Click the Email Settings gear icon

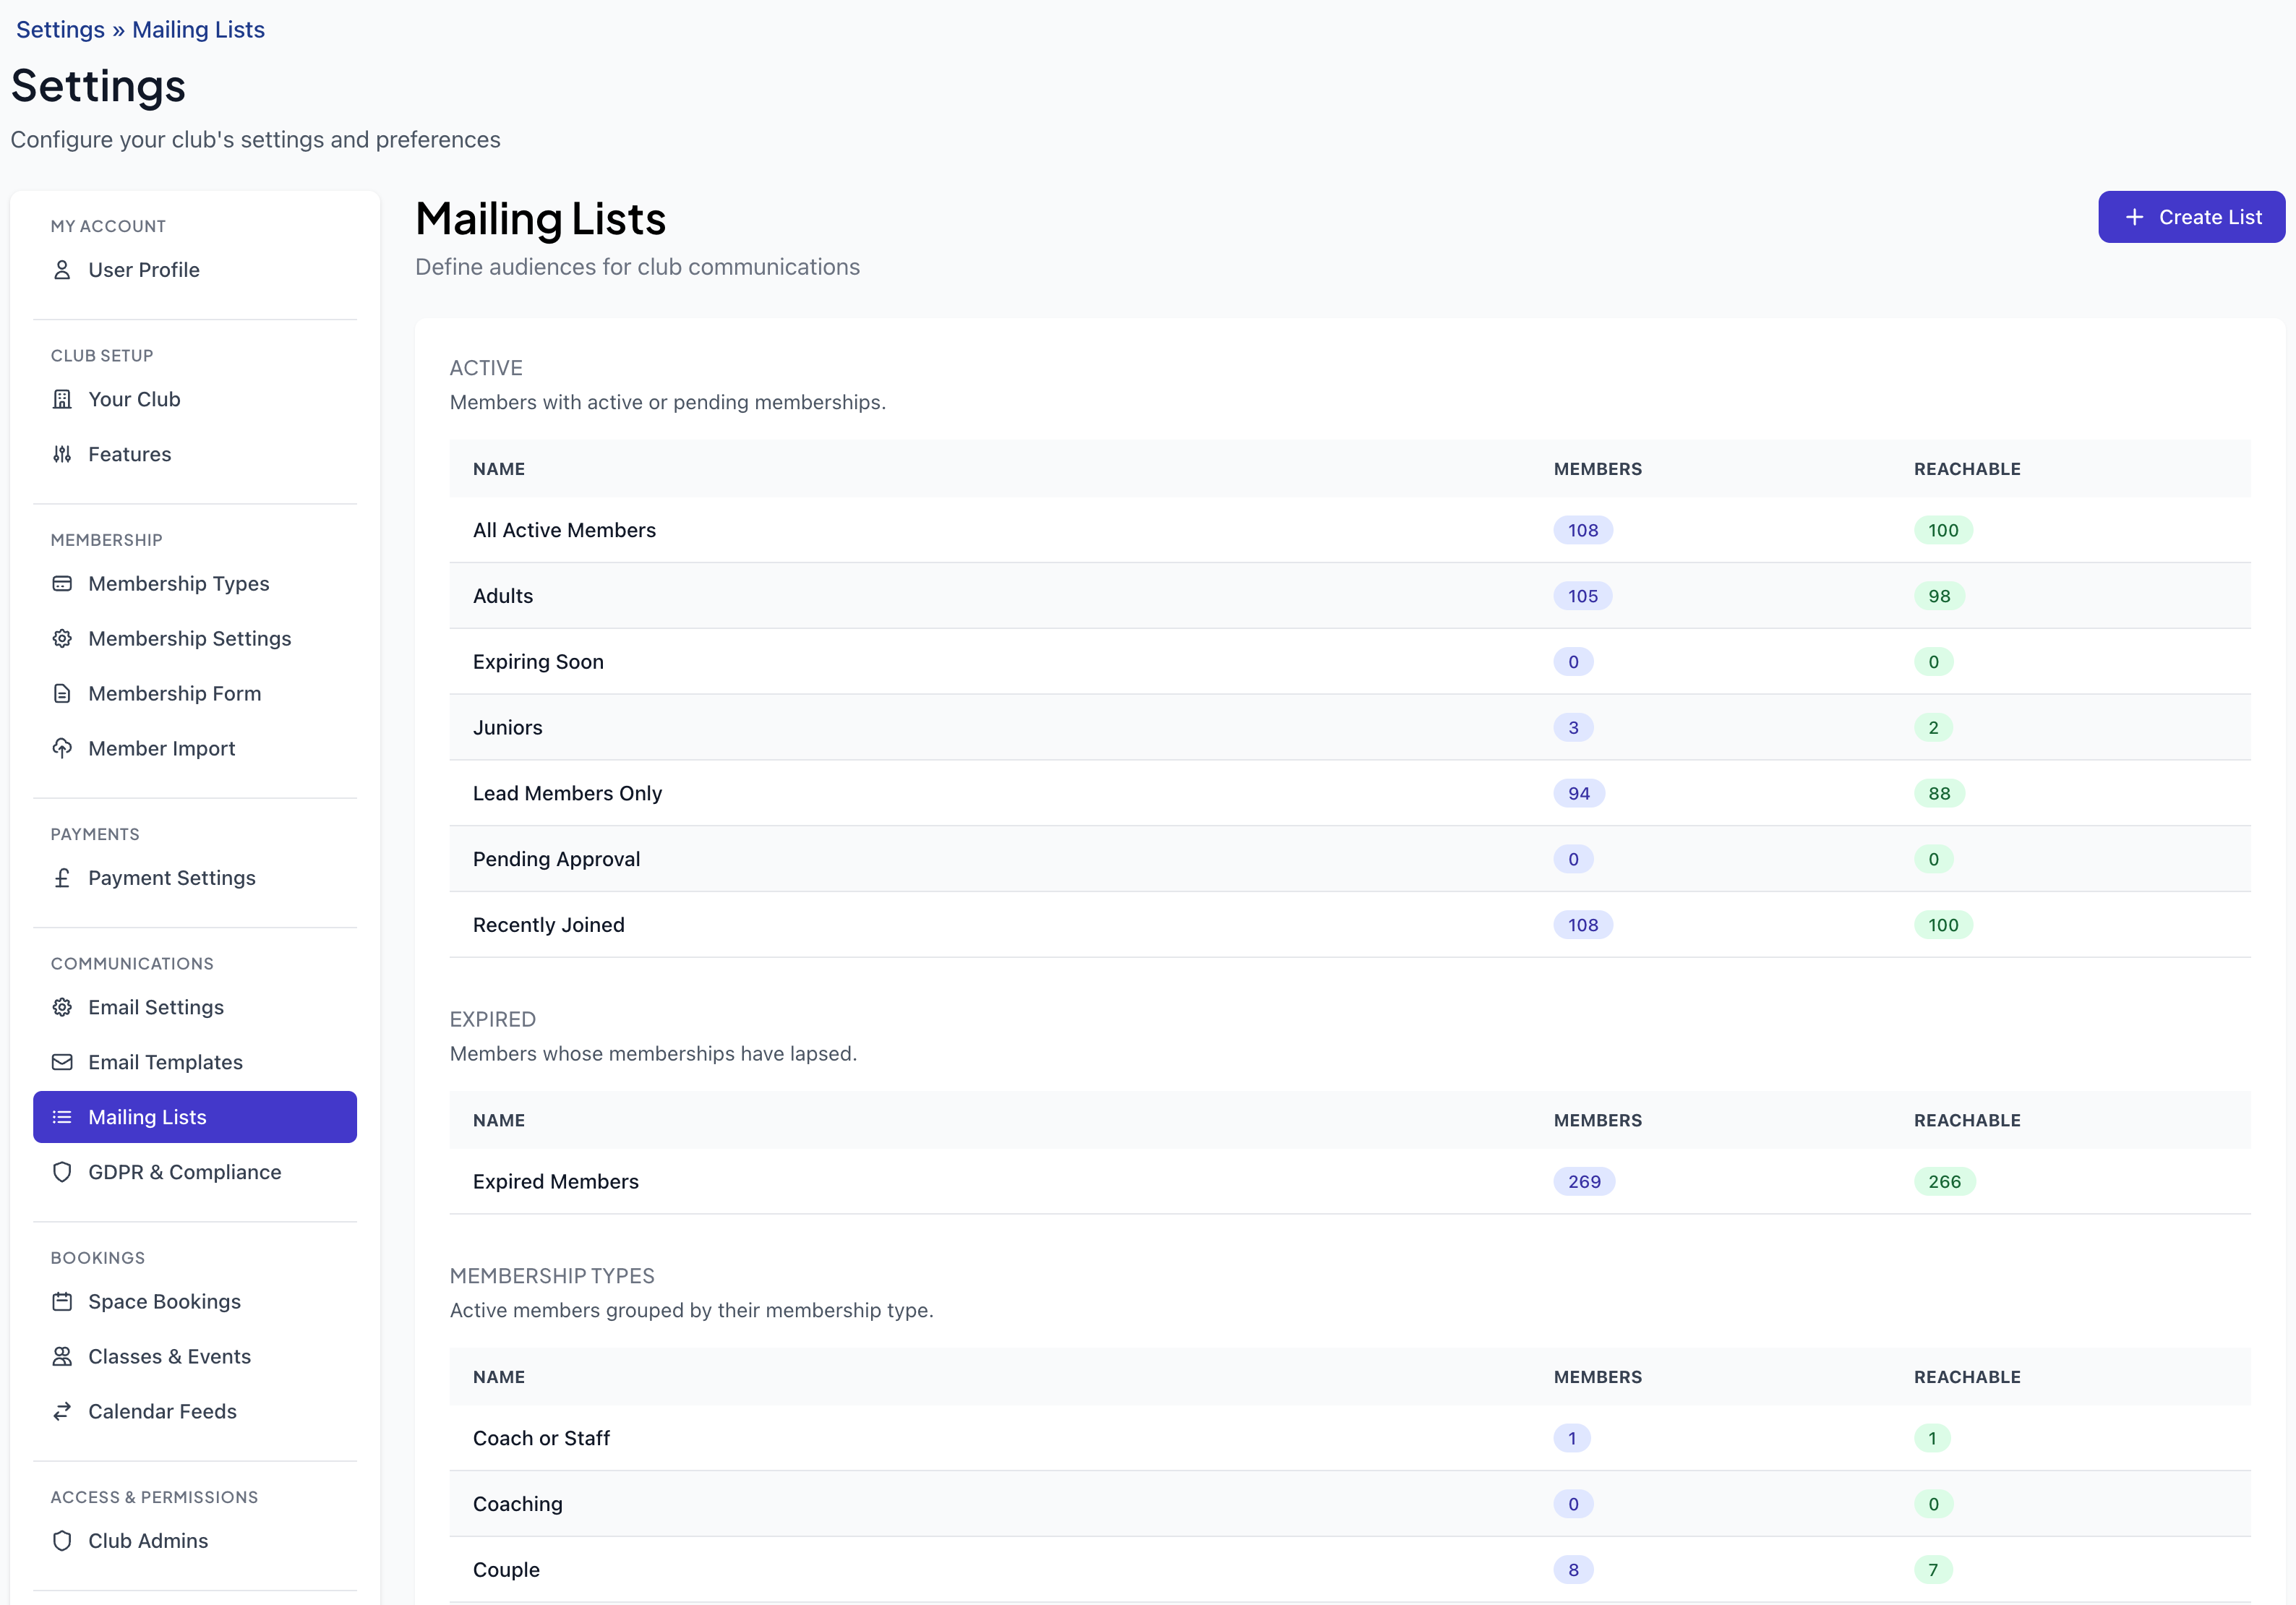pos(62,1007)
